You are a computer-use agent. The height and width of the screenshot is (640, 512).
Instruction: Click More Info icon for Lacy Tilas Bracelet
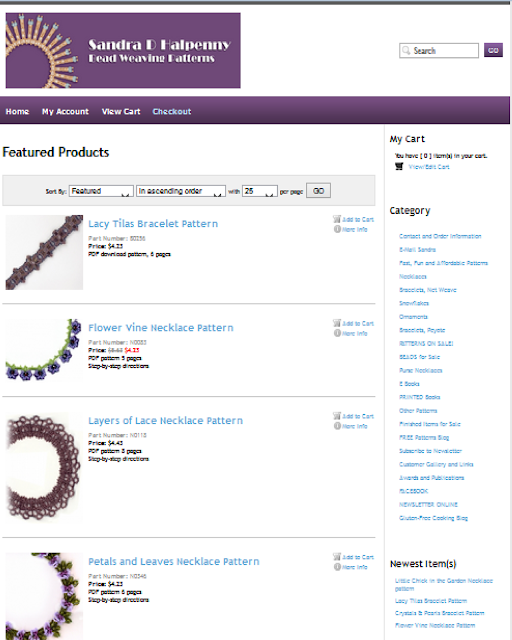[x=337, y=229]
